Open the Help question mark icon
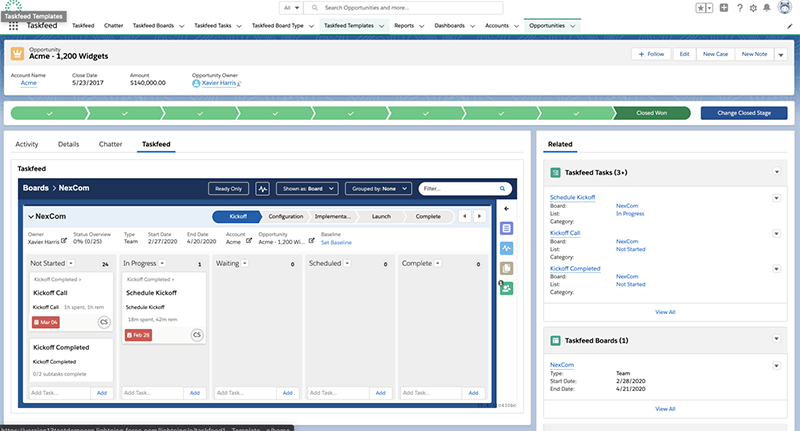This screenshot has height=431, width=800. pos(740,8)
